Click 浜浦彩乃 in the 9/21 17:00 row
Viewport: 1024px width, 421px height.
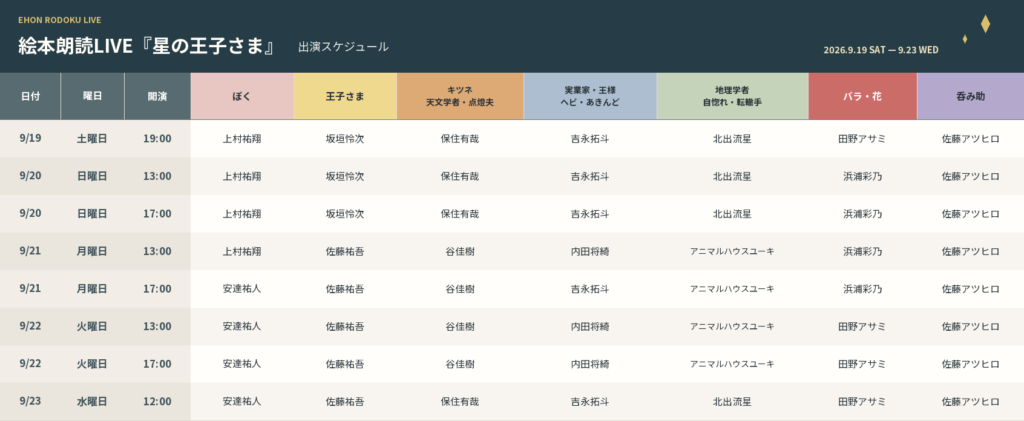863,288
